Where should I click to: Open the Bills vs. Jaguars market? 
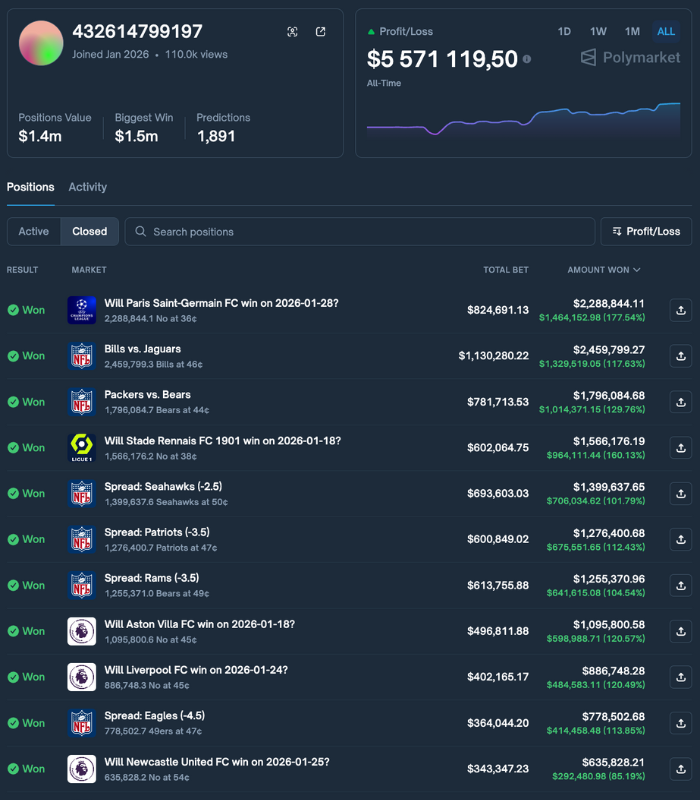142,349
